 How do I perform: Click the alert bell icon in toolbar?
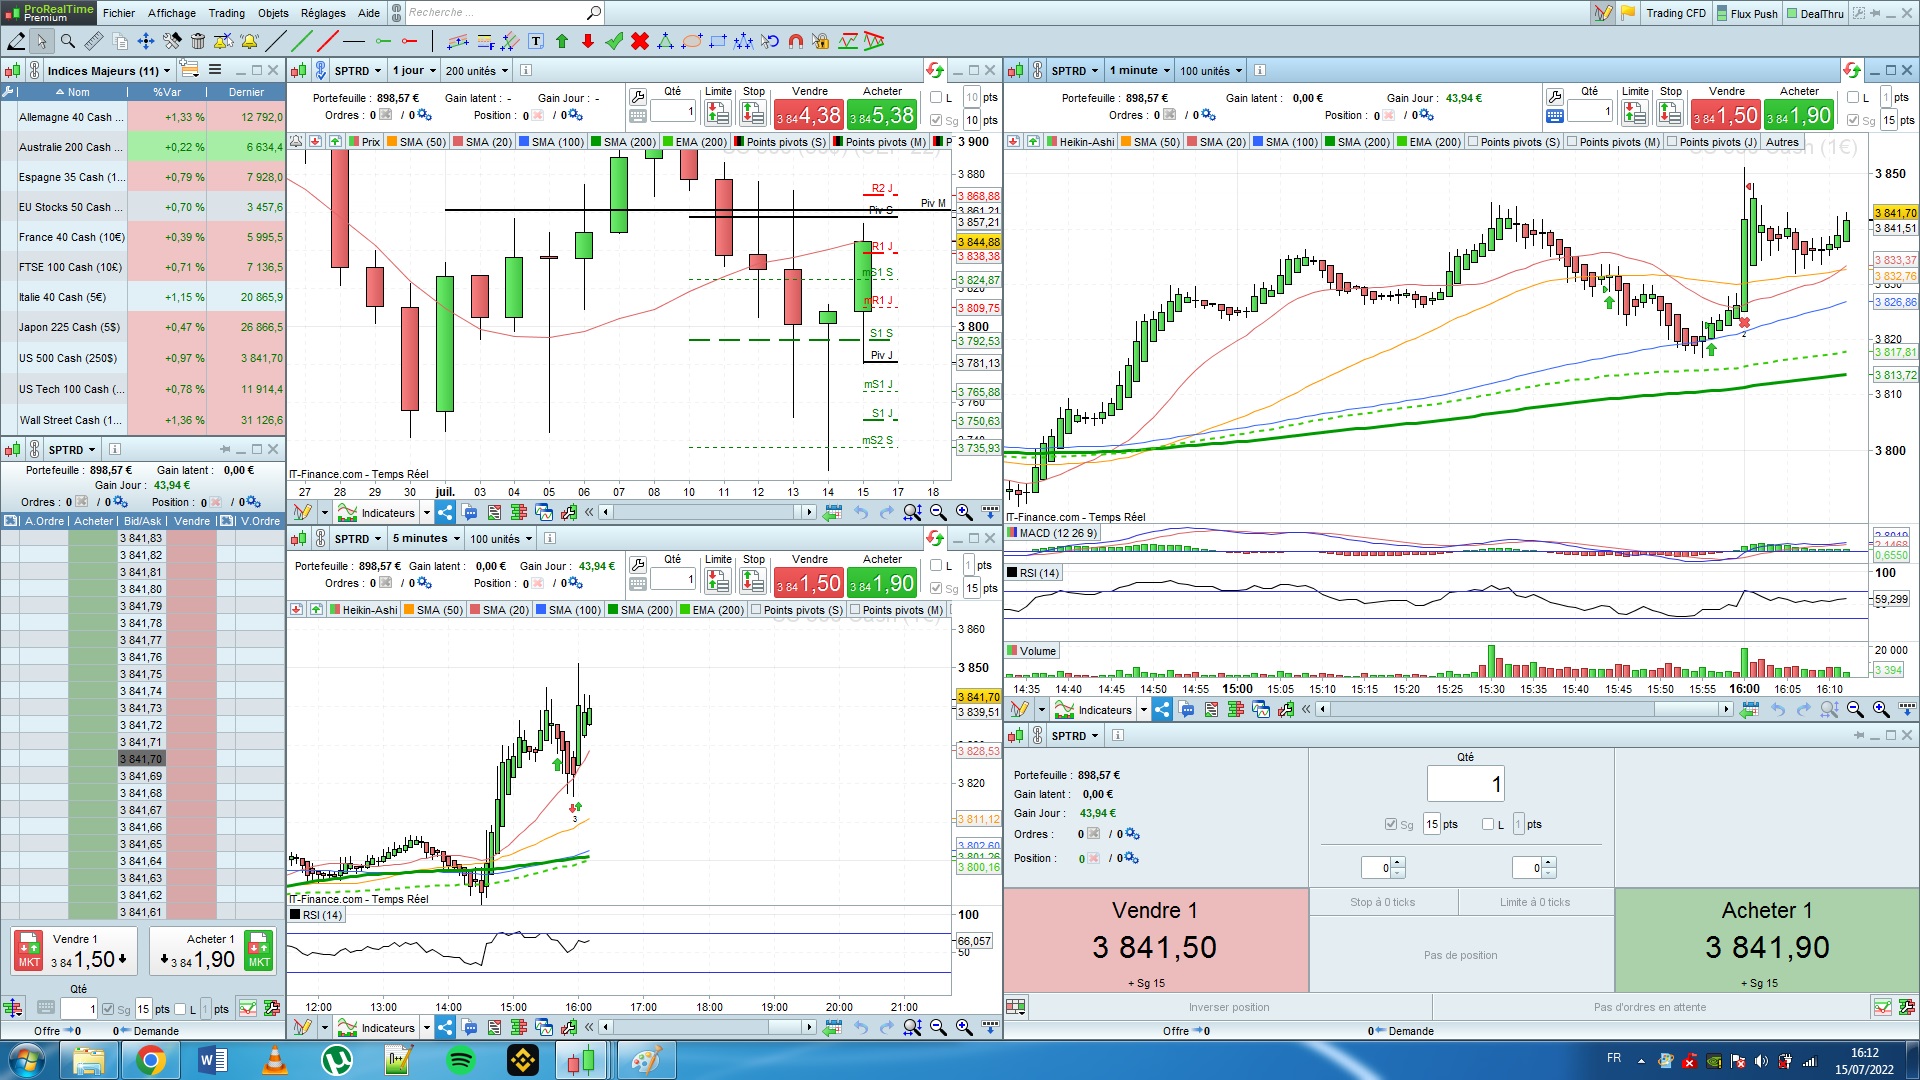pyautogui.click(x=249, y=41)
